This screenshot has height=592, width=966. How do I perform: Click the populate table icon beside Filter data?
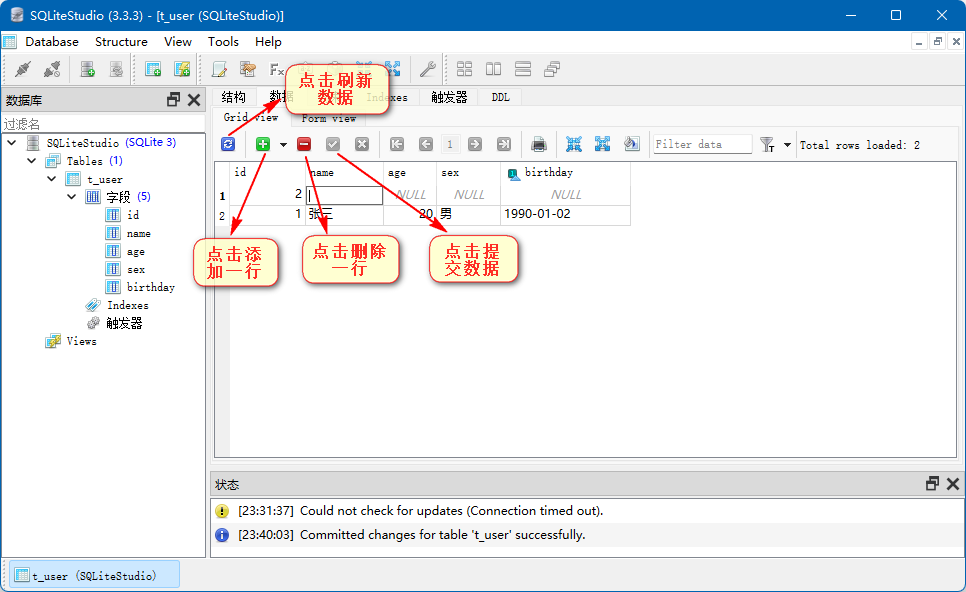(x=631, y=144)
